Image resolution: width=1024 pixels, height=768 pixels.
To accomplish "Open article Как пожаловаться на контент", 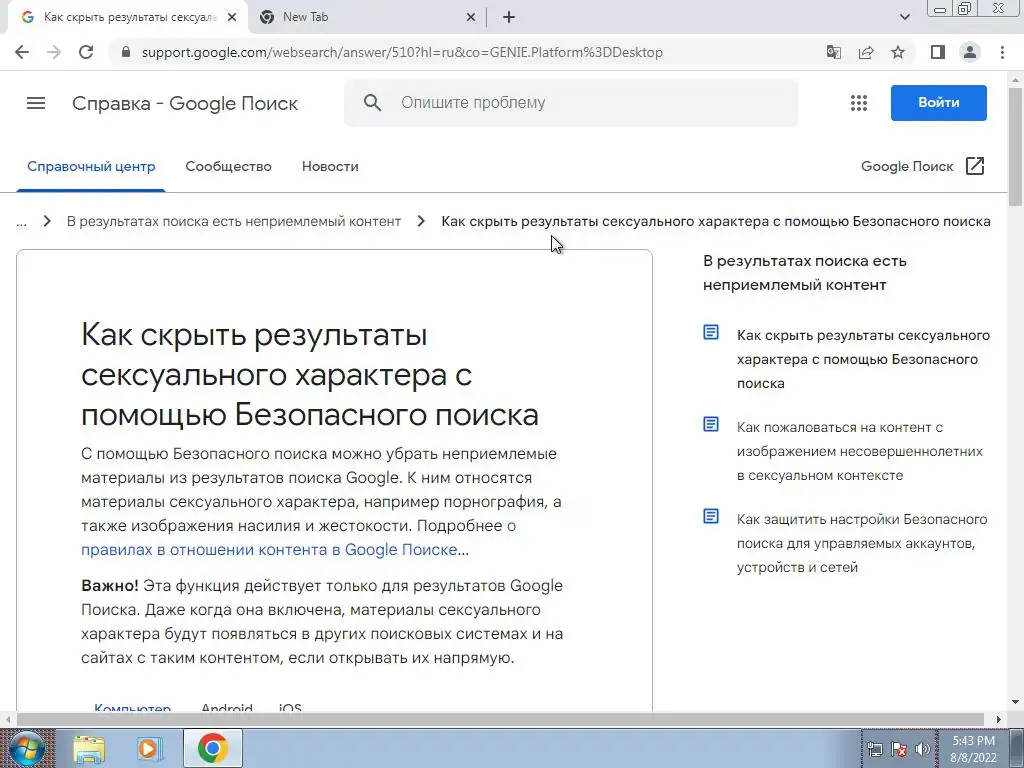I will click(859, 451).
